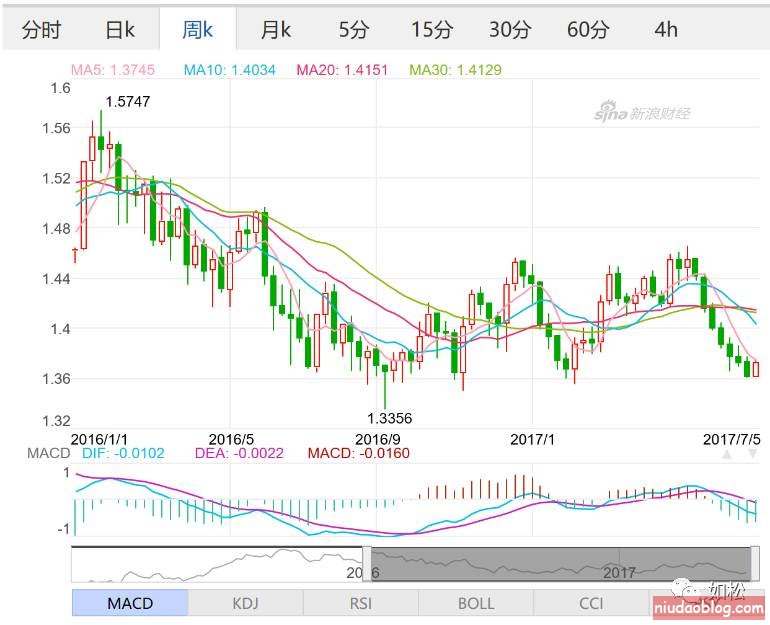Viewport: 770px width, 625px height.
Task: Click the down triangle beside MACD readout
Action: [751, 454]
